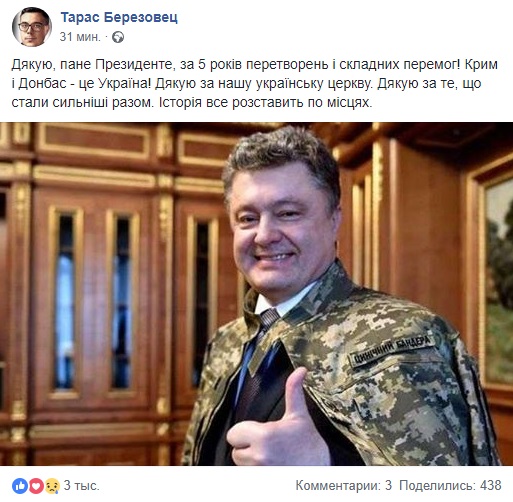Open the author name Тарас Березовец link
This screenshot has width=513, height=502.
(119, 18)
